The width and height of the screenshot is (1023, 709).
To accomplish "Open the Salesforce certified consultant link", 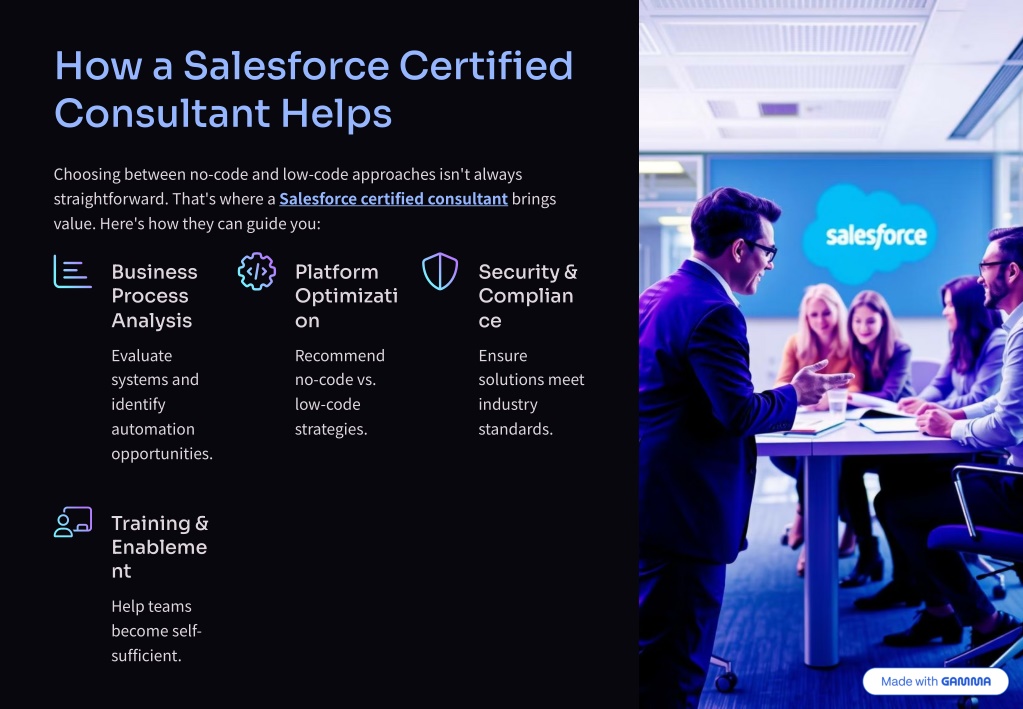I will [393, 199].
